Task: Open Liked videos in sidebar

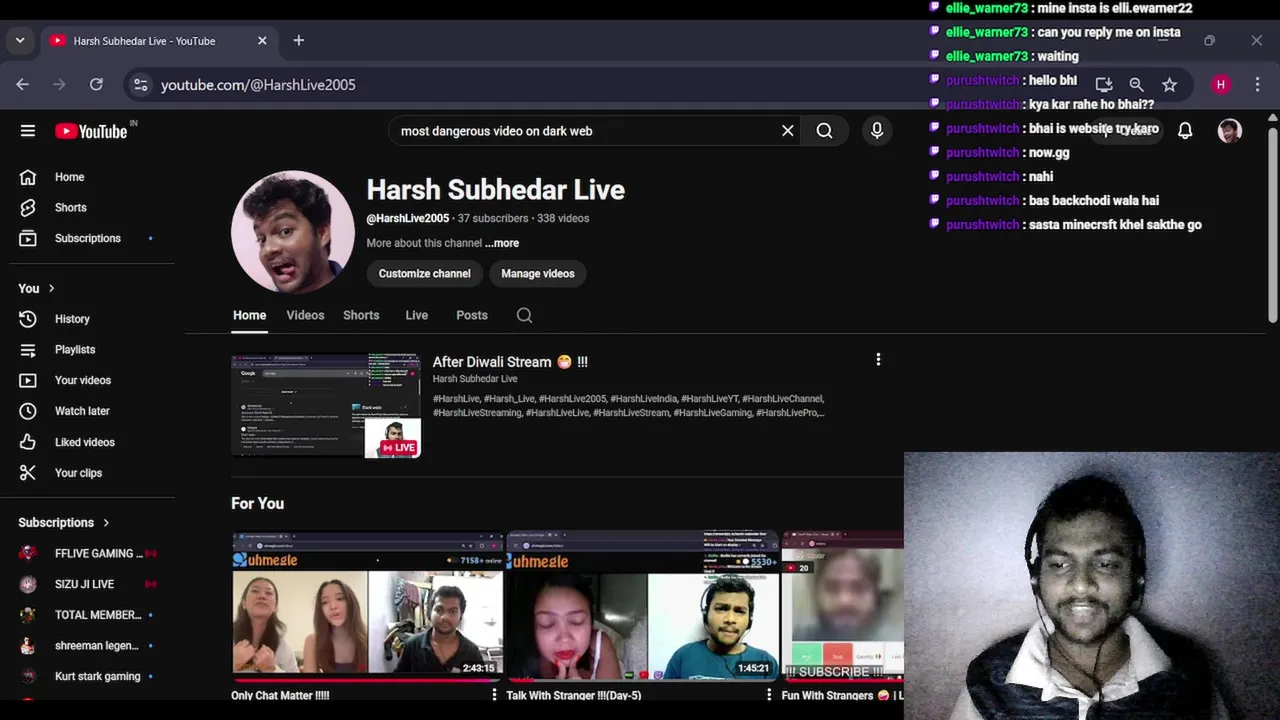Action: click(87, 442)
